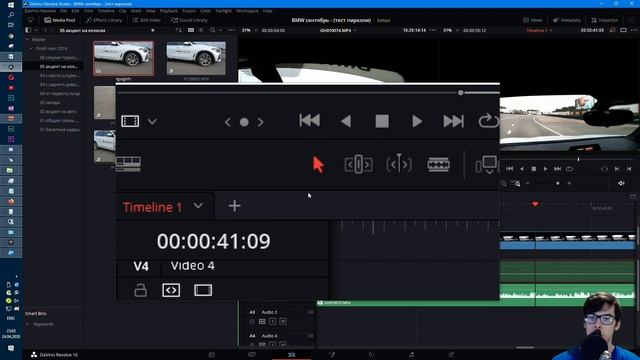Toggle enable video track for V4
Viewport: 640px width, 360px height.
tap(203, 290)
